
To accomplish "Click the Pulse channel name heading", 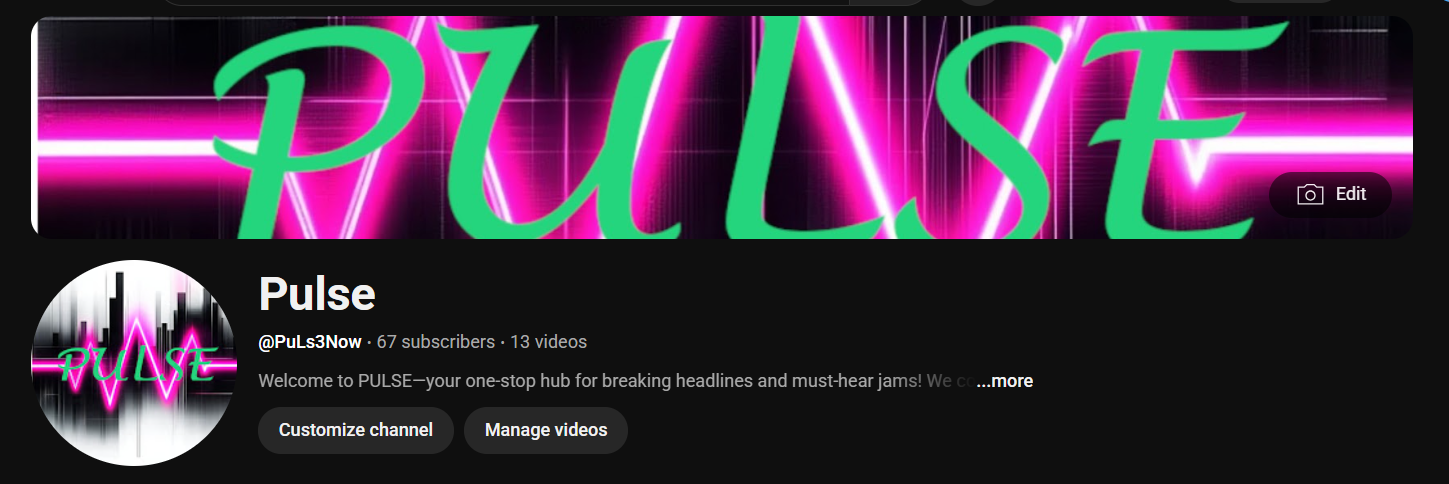I will pos(317,294).
